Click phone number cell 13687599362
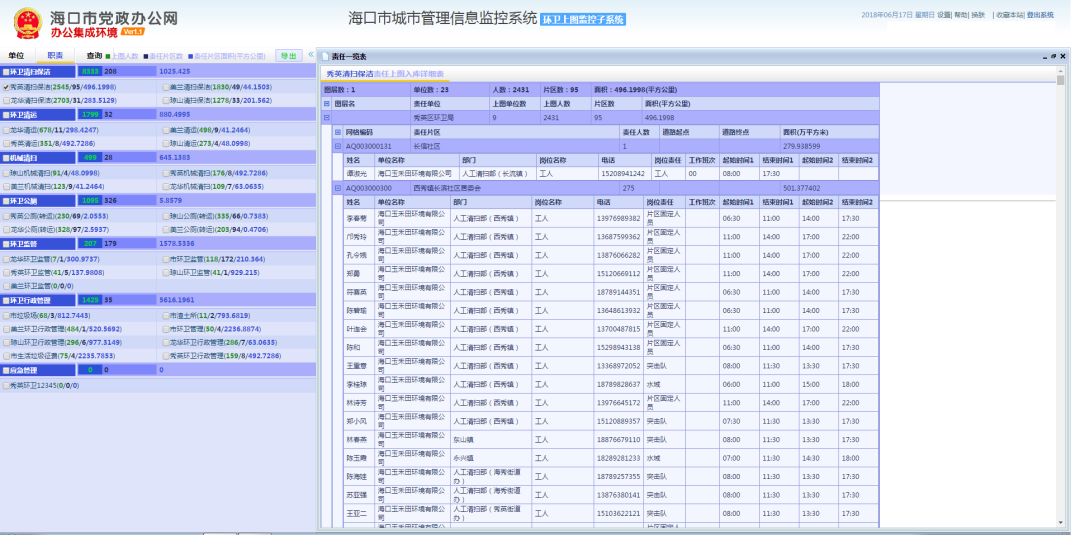Image resolution: width=1080 pixels, height=550 pixels. coord(619,237)
